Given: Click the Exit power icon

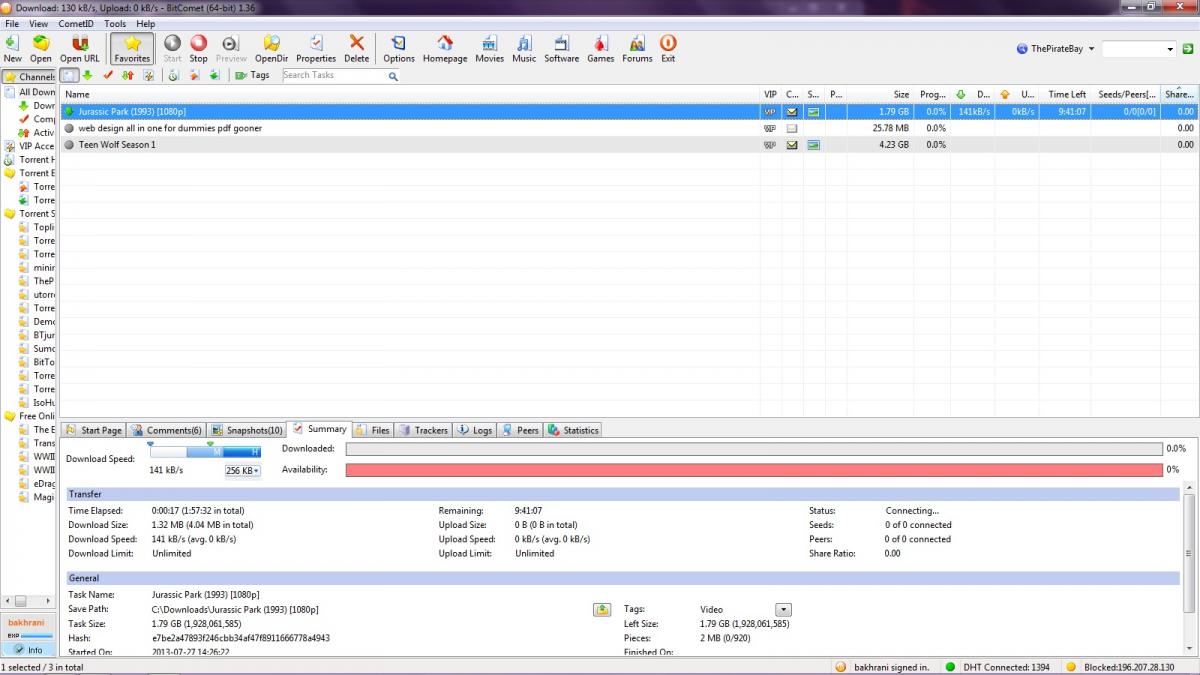Looking at the screenshot, I should (668, 48).
